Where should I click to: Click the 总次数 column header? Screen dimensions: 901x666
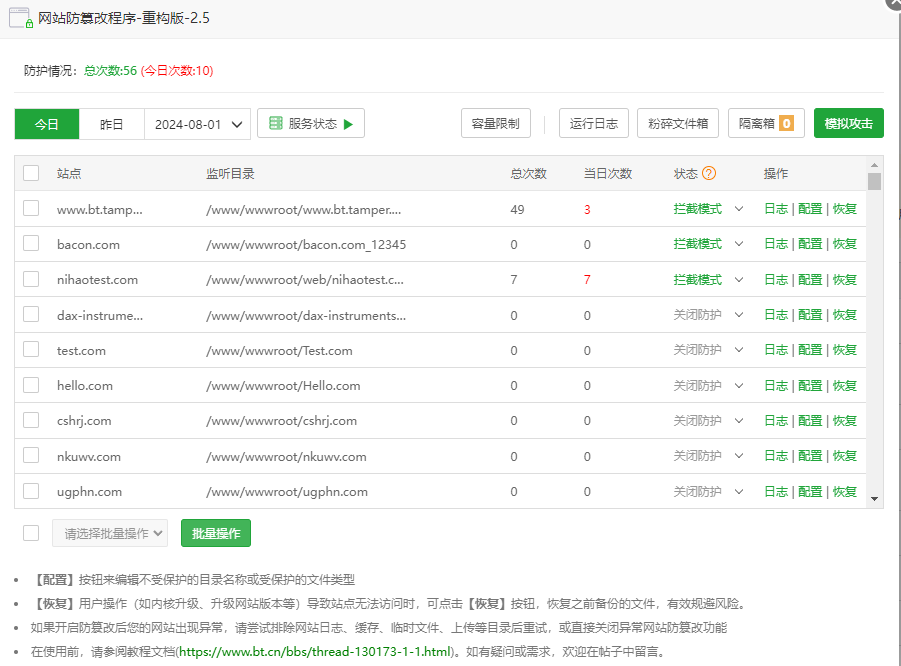529,174
